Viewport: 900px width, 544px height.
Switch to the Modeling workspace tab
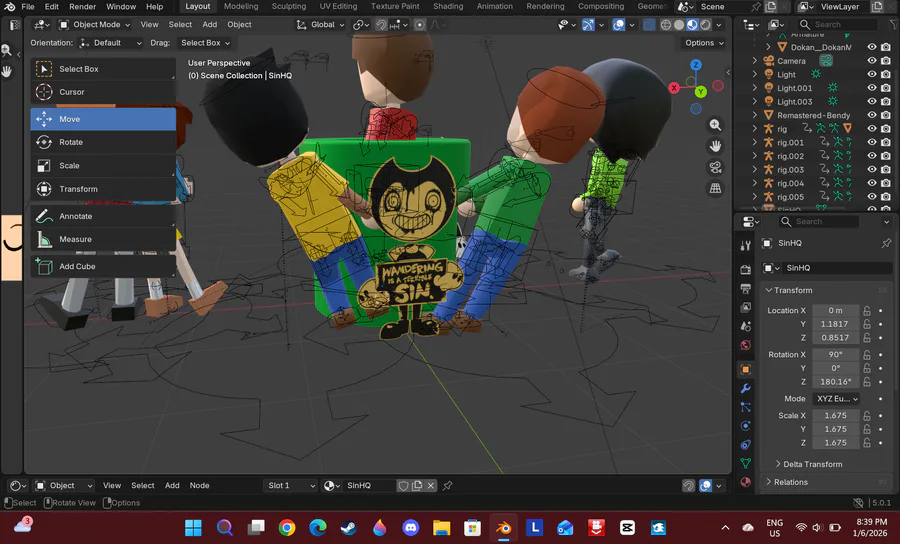[x=241, y=6]
